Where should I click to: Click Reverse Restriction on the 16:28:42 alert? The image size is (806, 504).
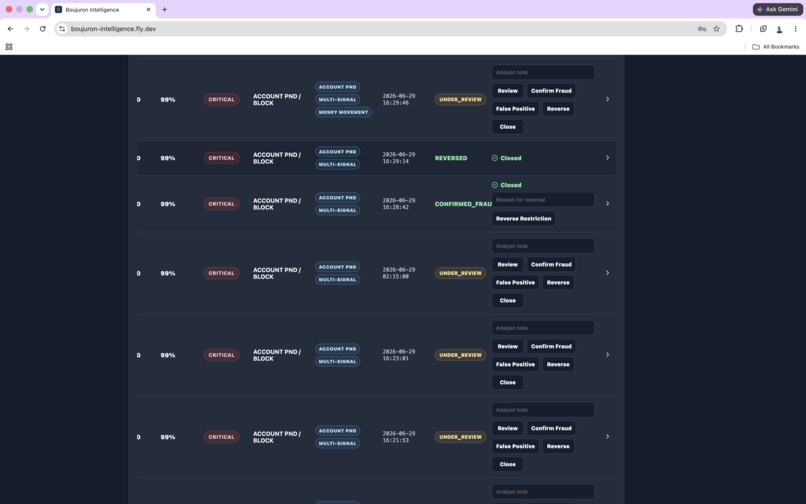(x=523, y=219)
